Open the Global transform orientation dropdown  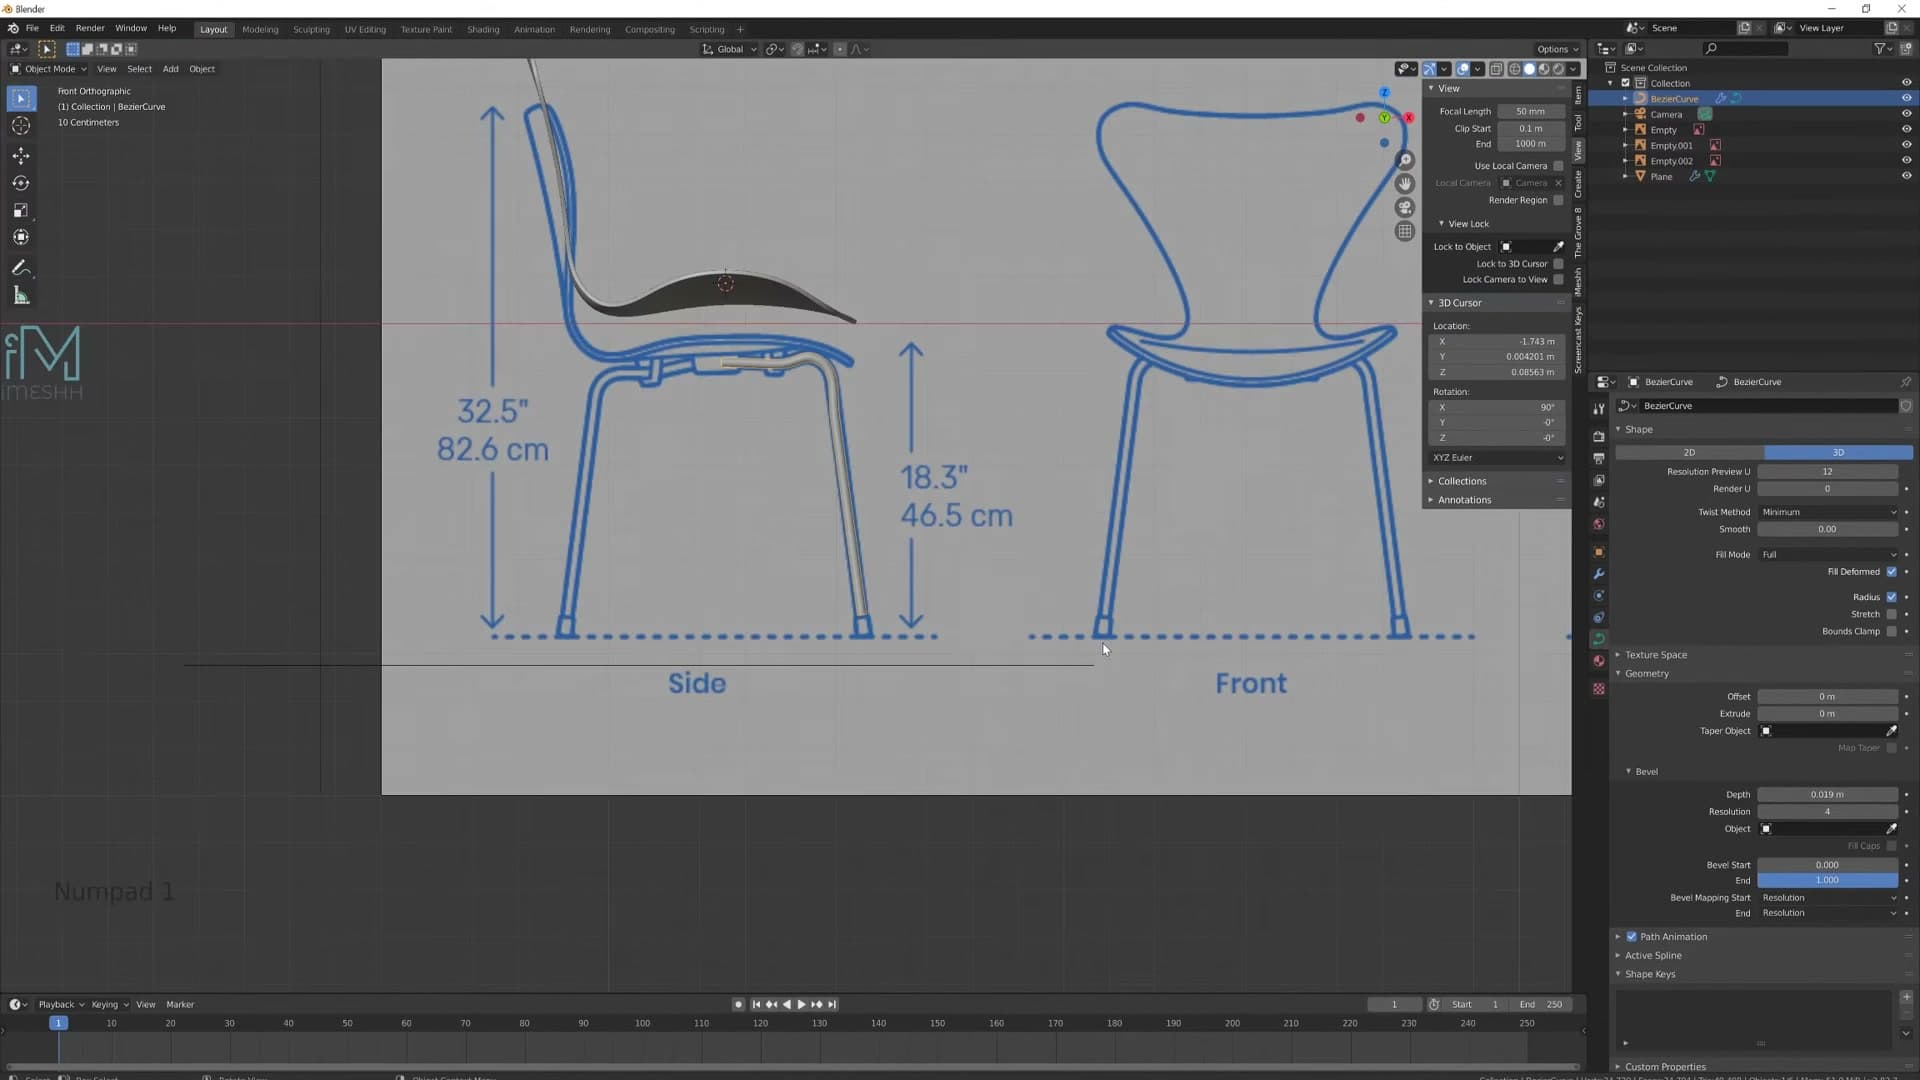click(729, 49)
